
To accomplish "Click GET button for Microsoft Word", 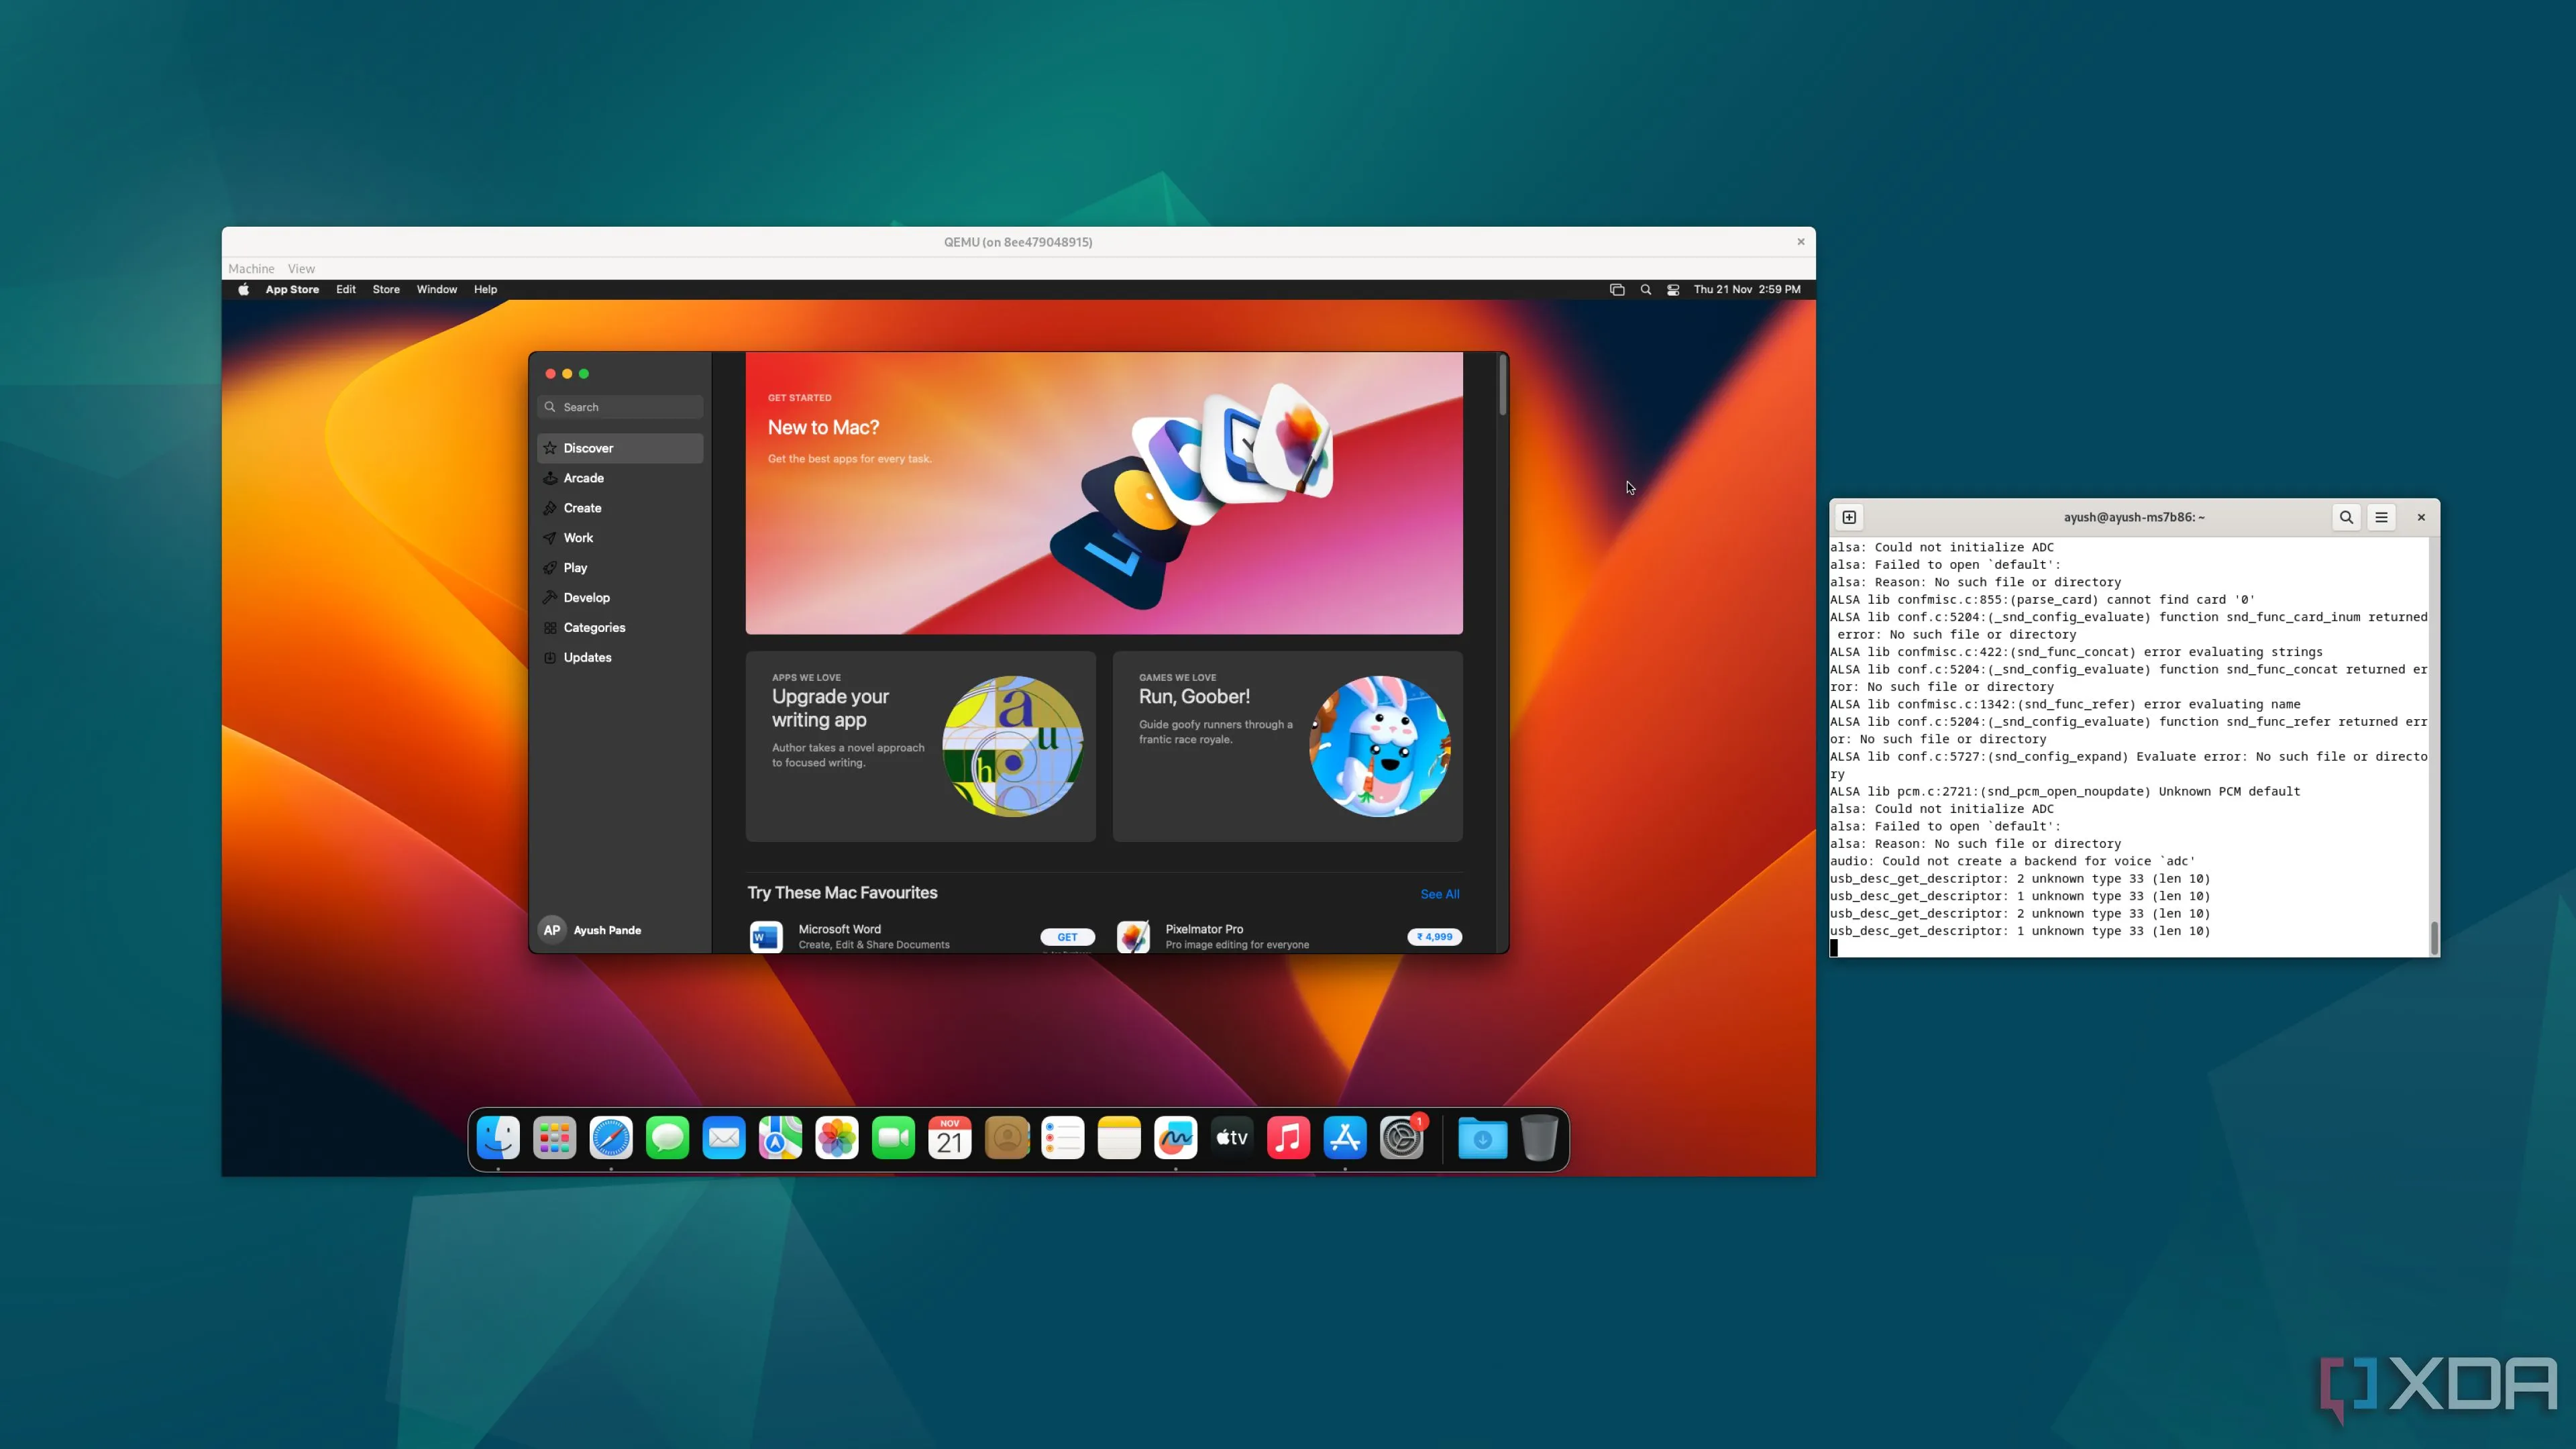I will click(x=1067, y=937).
